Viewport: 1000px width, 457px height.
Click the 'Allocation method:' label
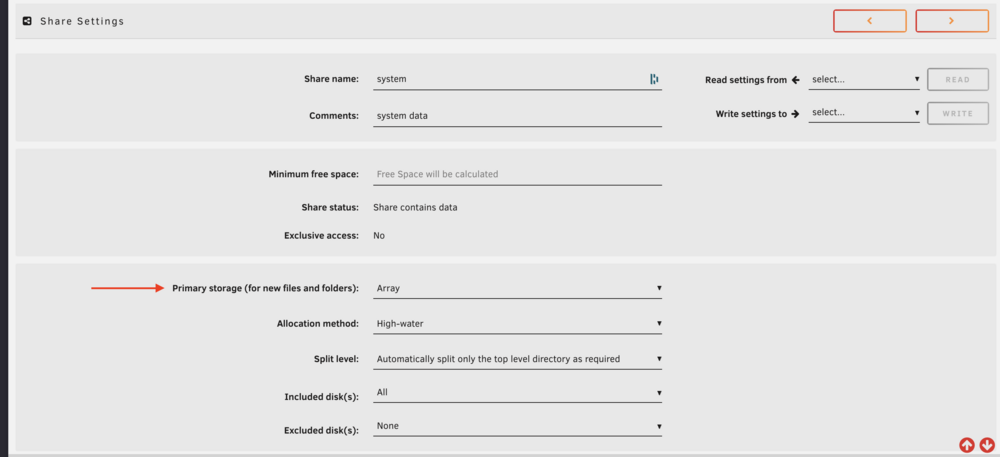point(318,324)
